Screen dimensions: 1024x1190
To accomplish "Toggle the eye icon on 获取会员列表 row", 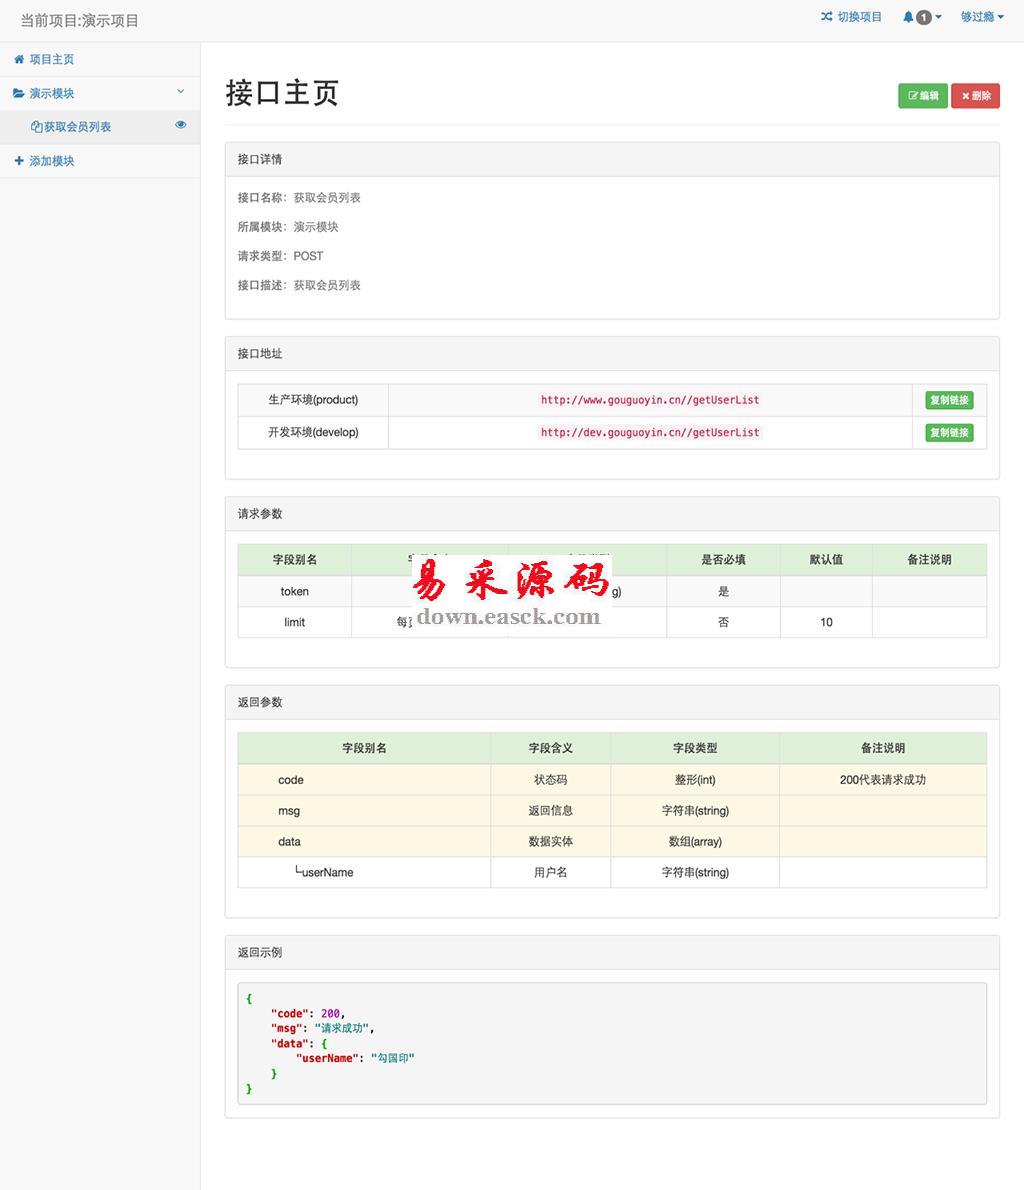I will 181,124.
